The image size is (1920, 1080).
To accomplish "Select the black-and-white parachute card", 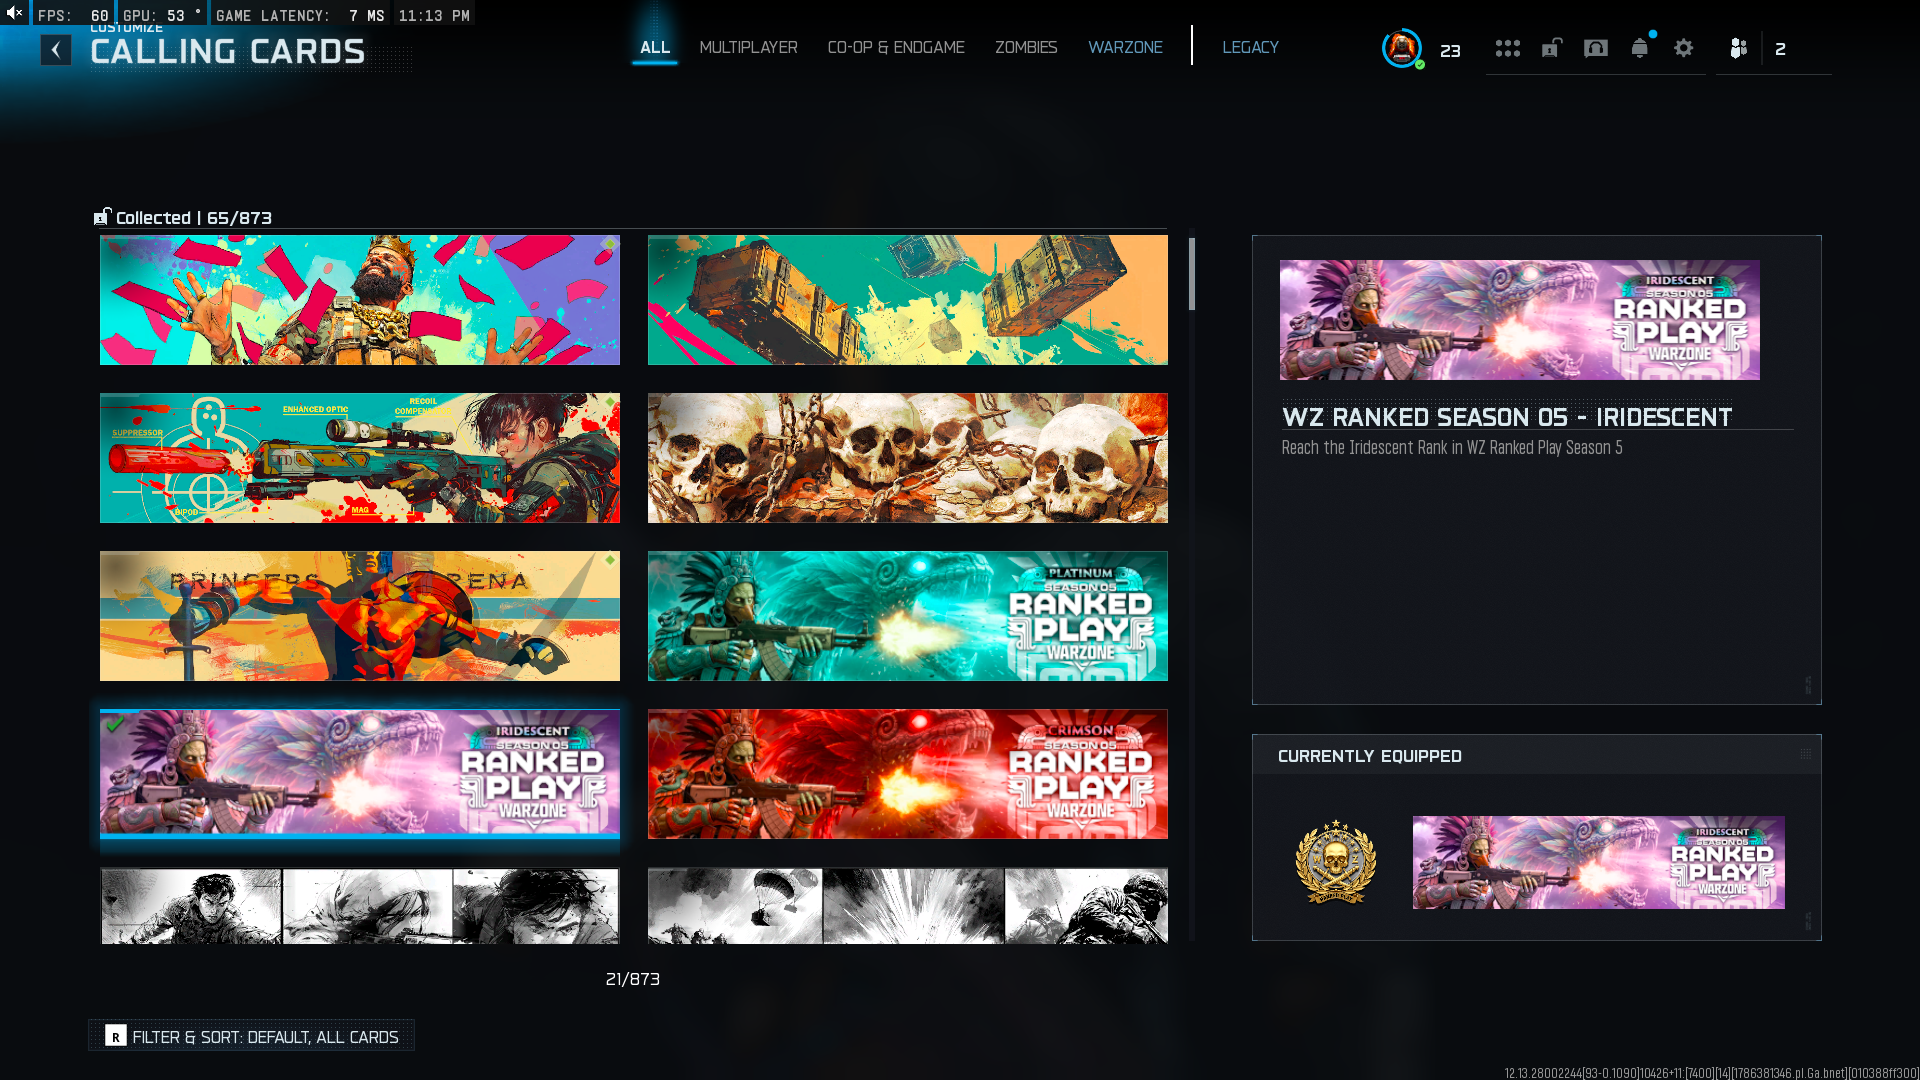I will (908, 906).
